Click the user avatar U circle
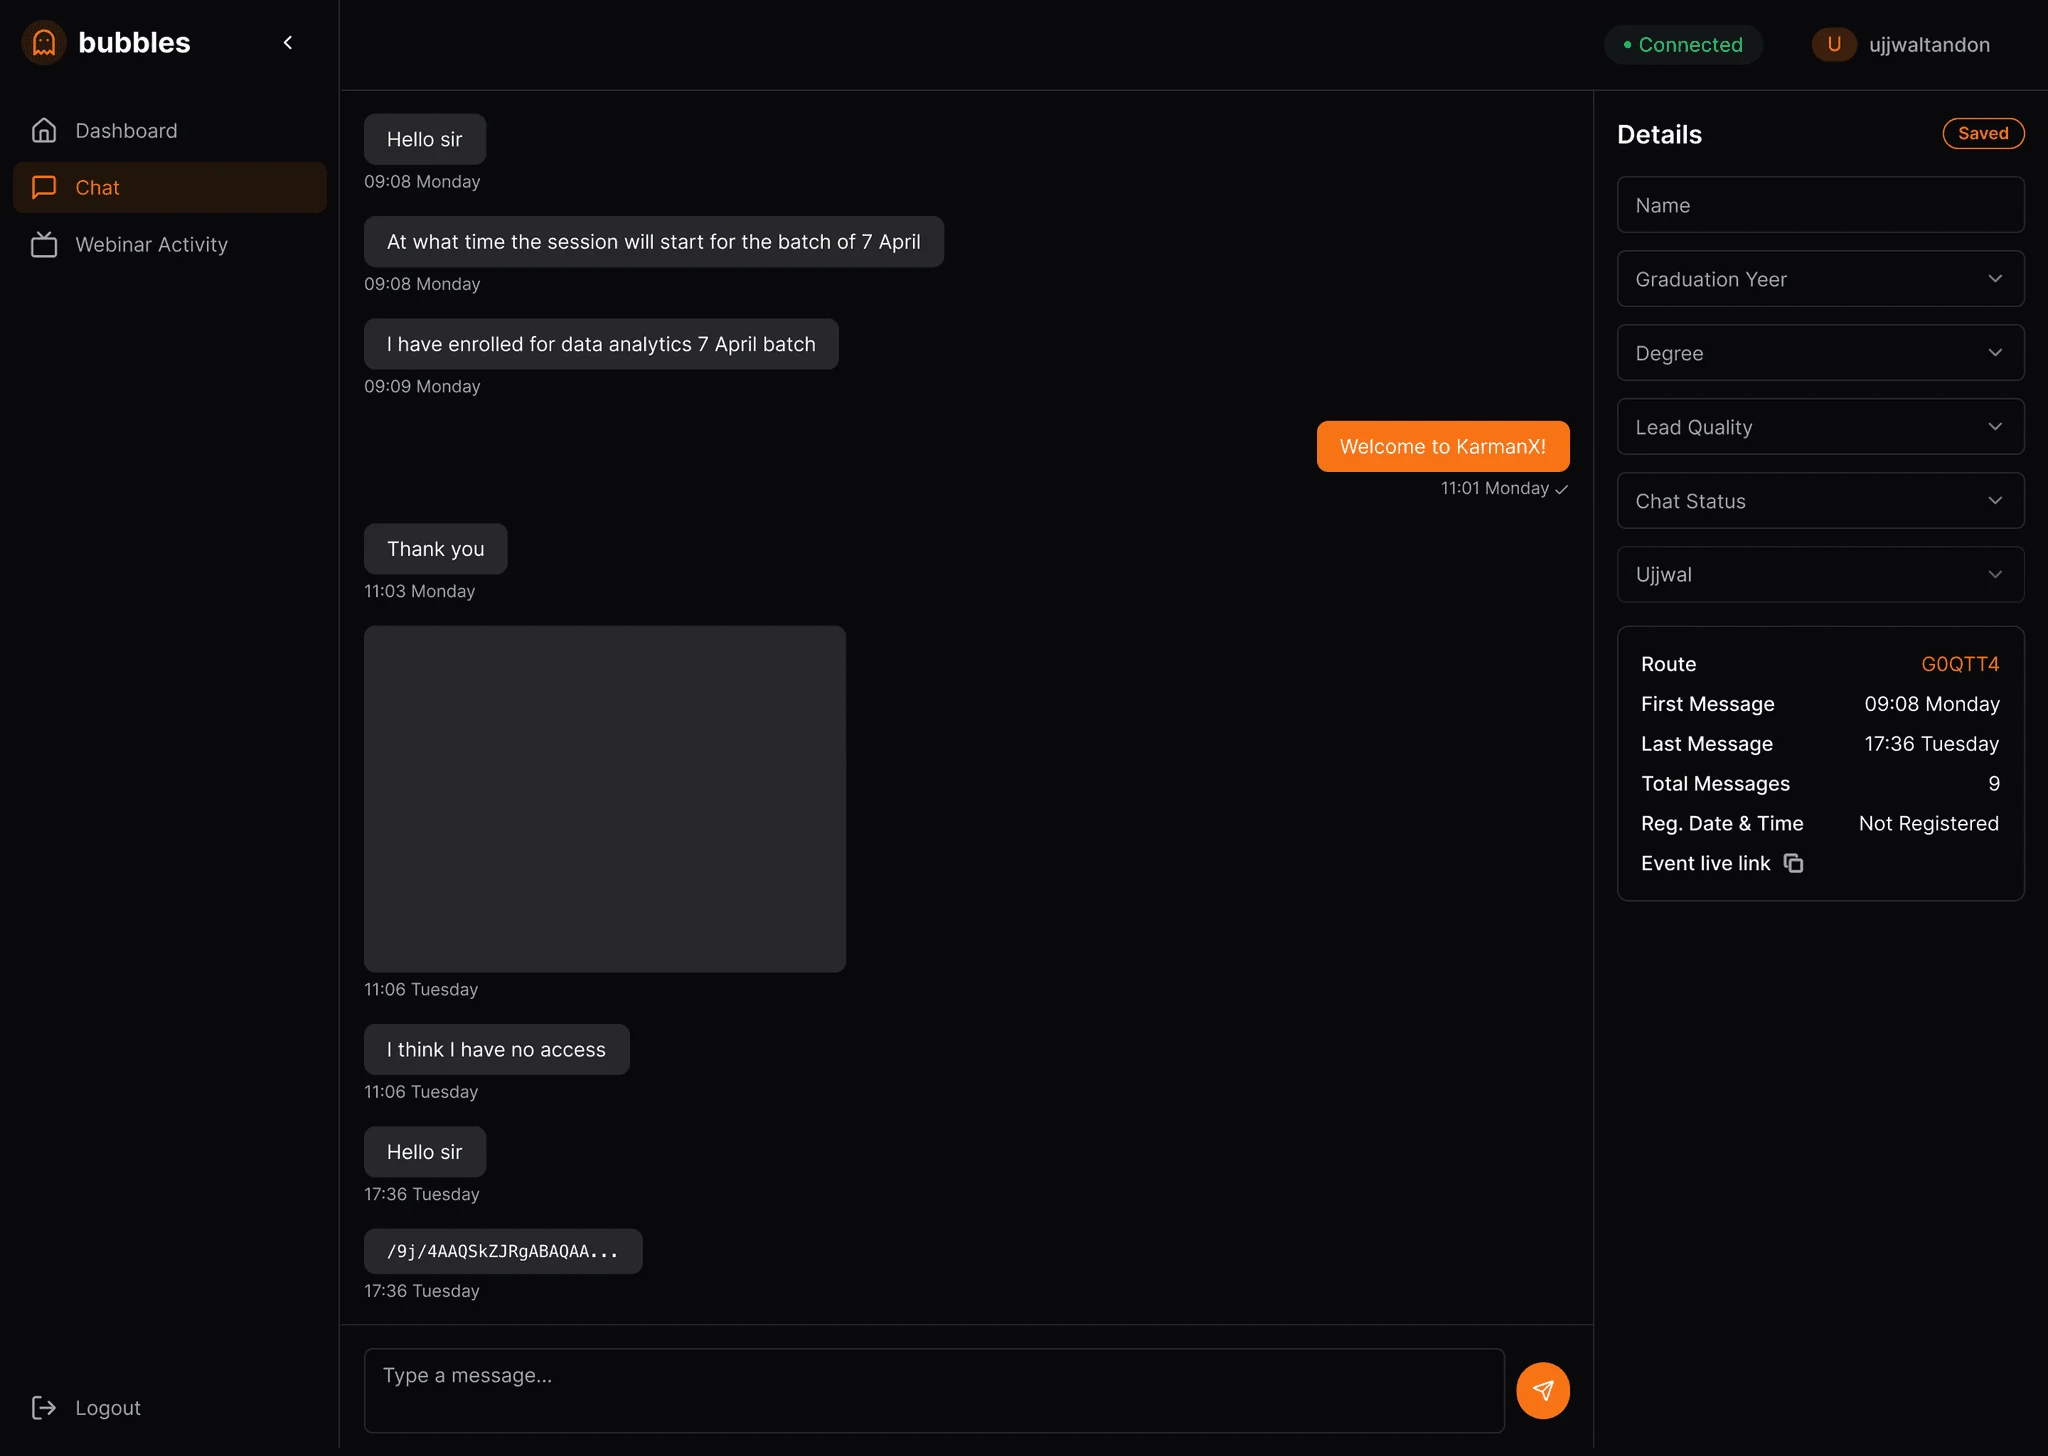 click(1834, 44)
